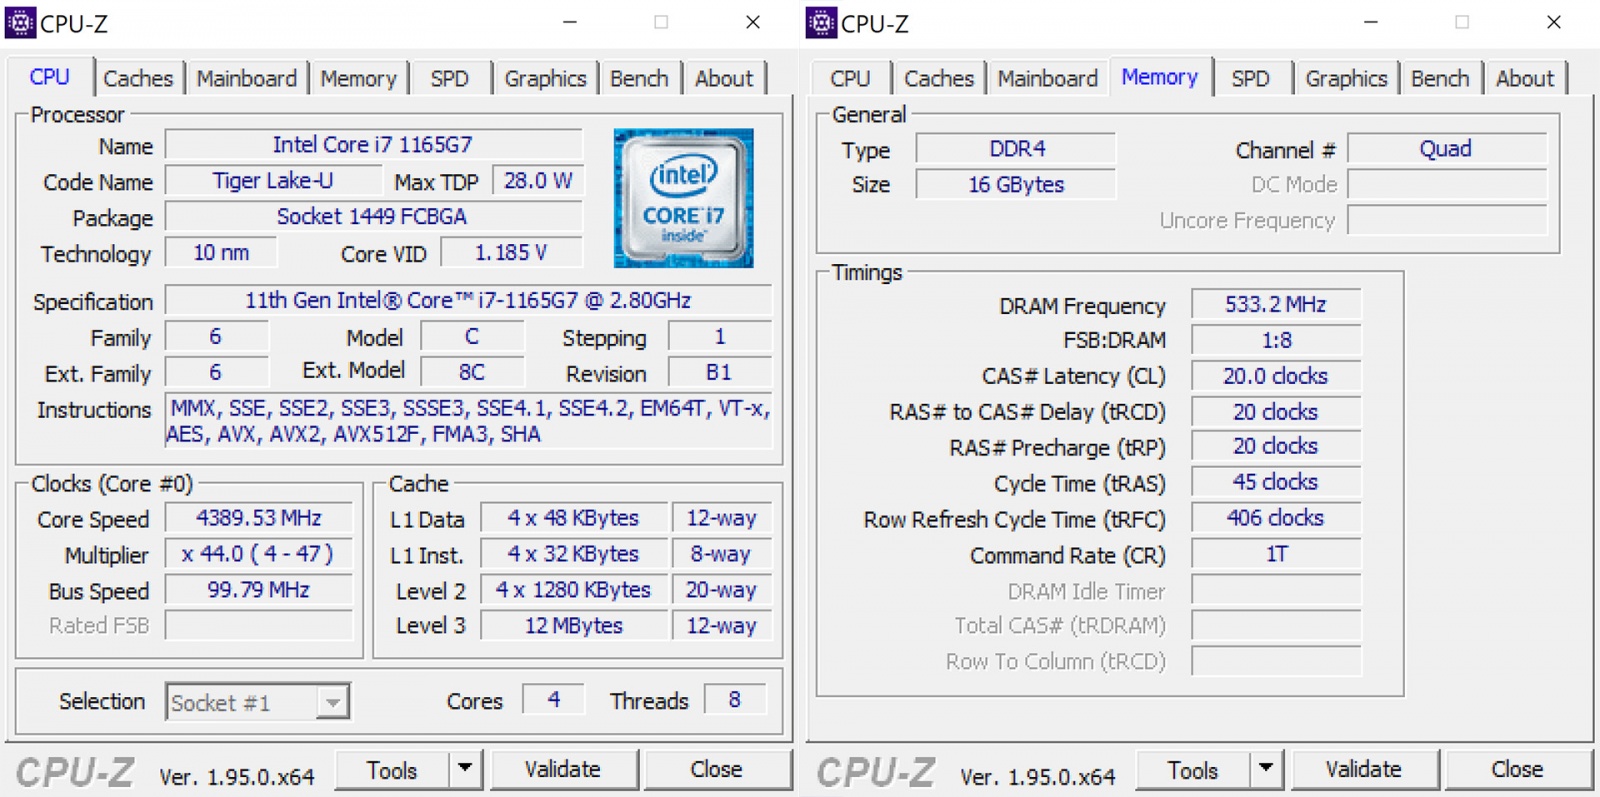
Task: Click the memory Size value '16 GBytes'
Action: coord(1016,185)
